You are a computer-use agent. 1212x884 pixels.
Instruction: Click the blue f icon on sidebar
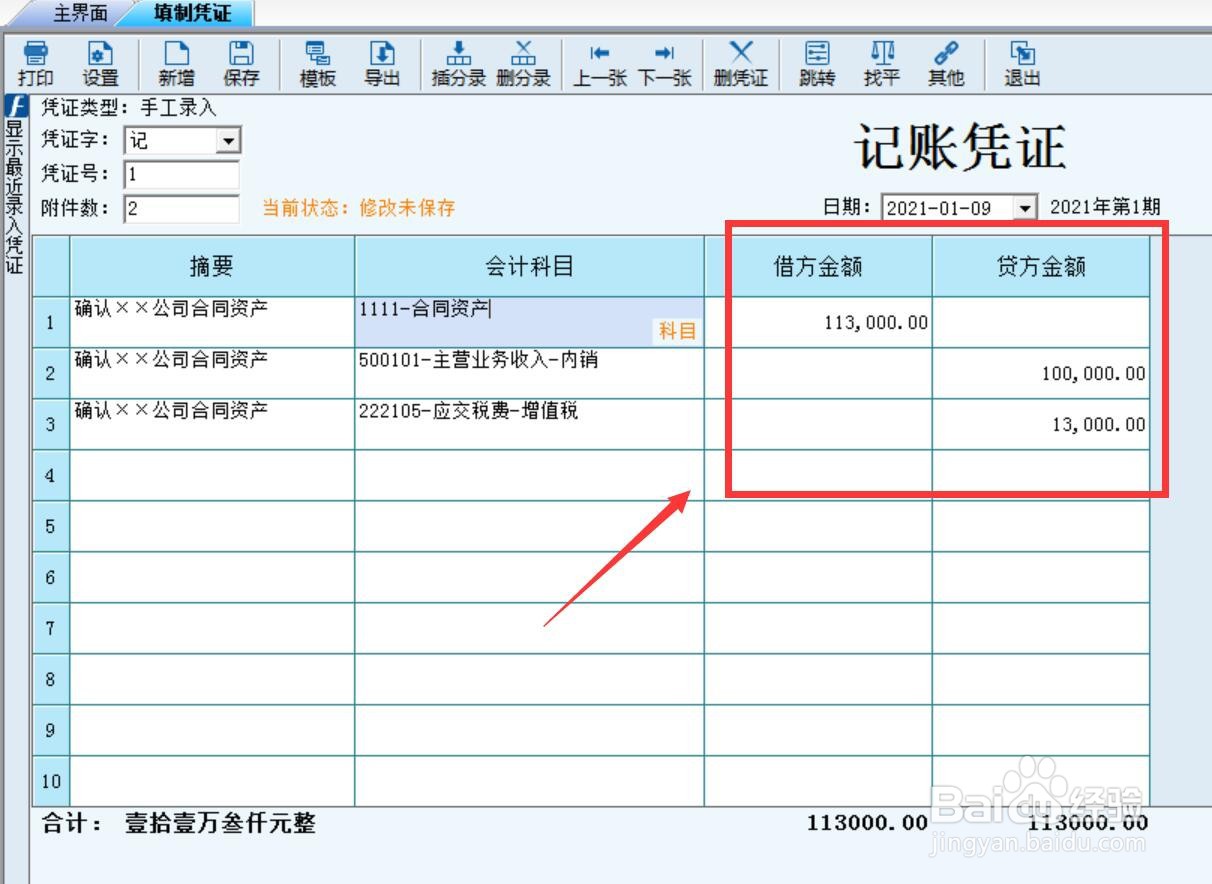(x=15, y=105)
